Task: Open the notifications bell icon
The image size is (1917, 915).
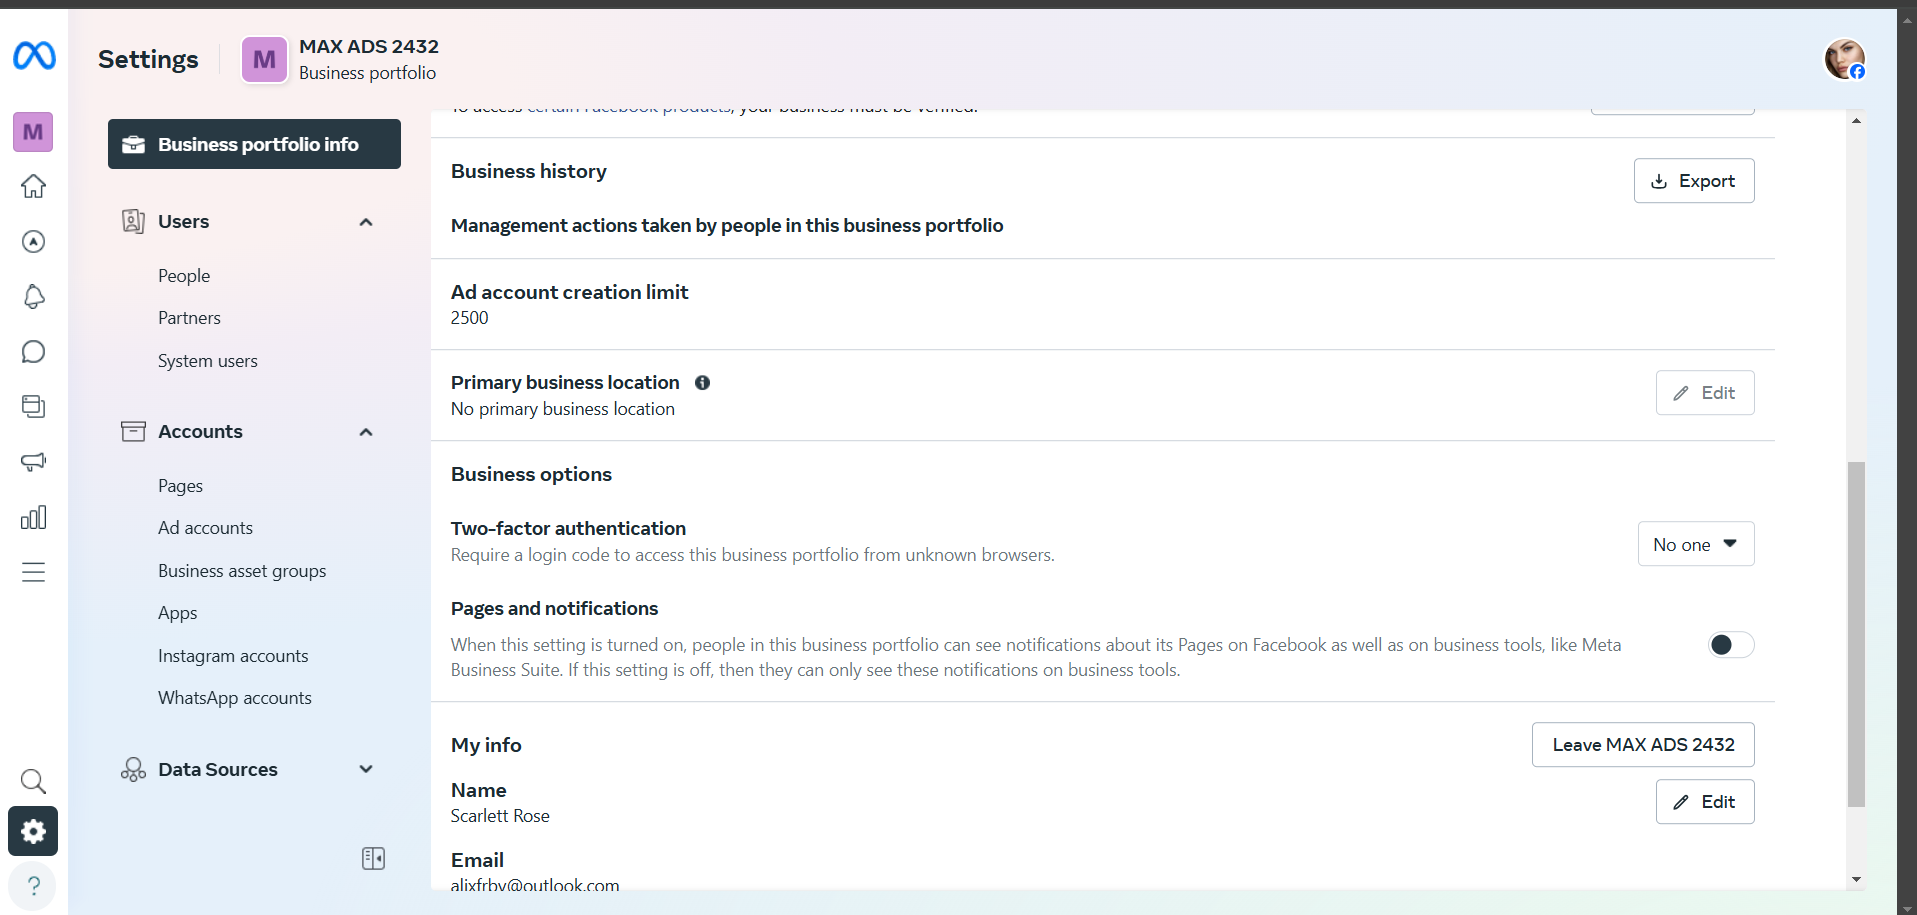Action: click(33, 297)
